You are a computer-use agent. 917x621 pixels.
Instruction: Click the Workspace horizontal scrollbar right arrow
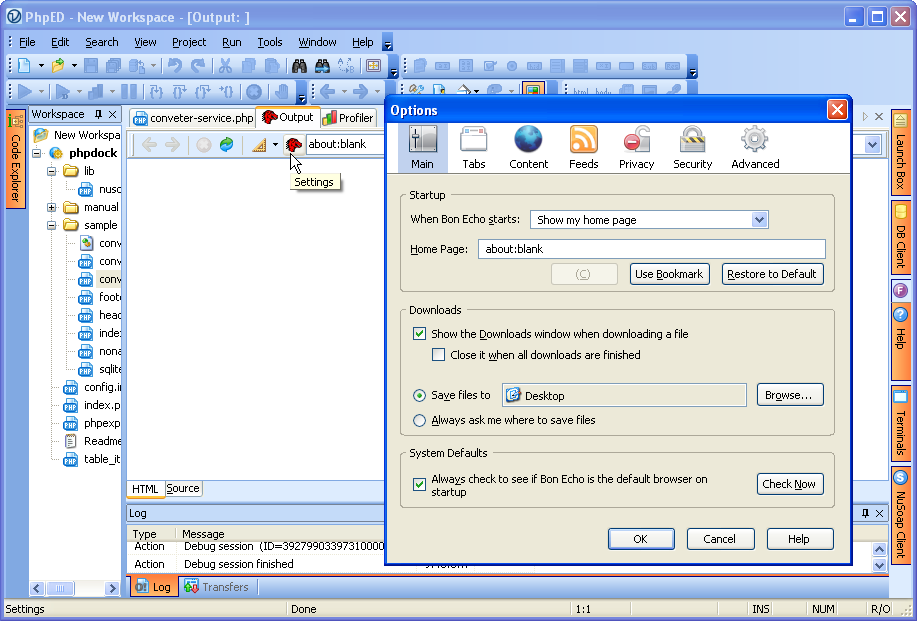[112, 588]
